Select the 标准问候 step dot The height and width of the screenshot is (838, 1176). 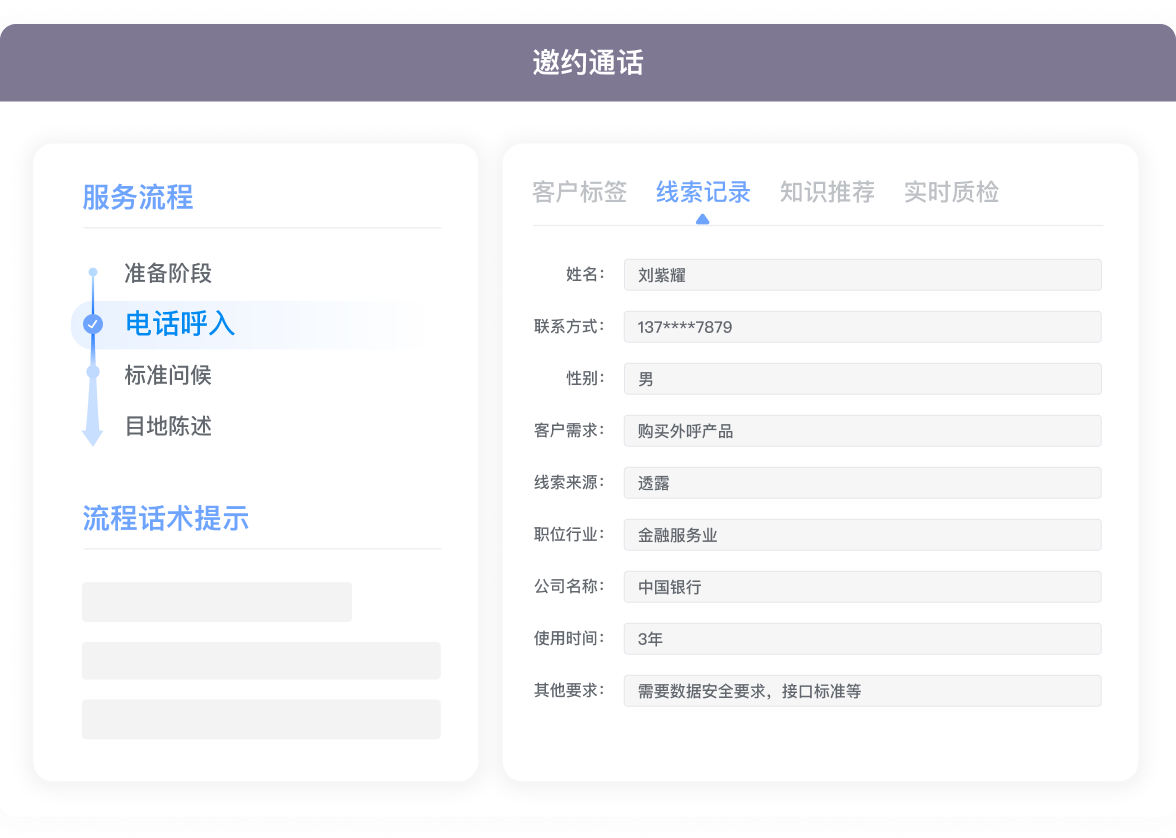click(x=93, y=372)
